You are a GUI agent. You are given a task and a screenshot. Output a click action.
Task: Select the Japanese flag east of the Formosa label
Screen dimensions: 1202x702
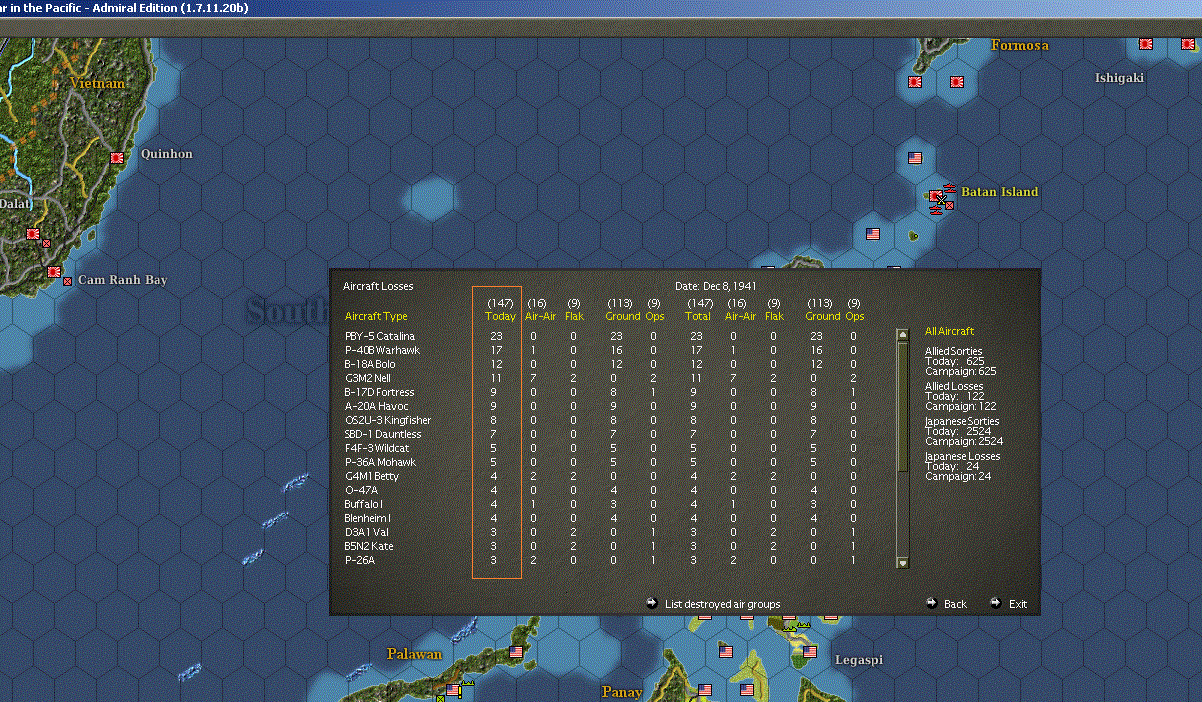[x=1146, y=44]
